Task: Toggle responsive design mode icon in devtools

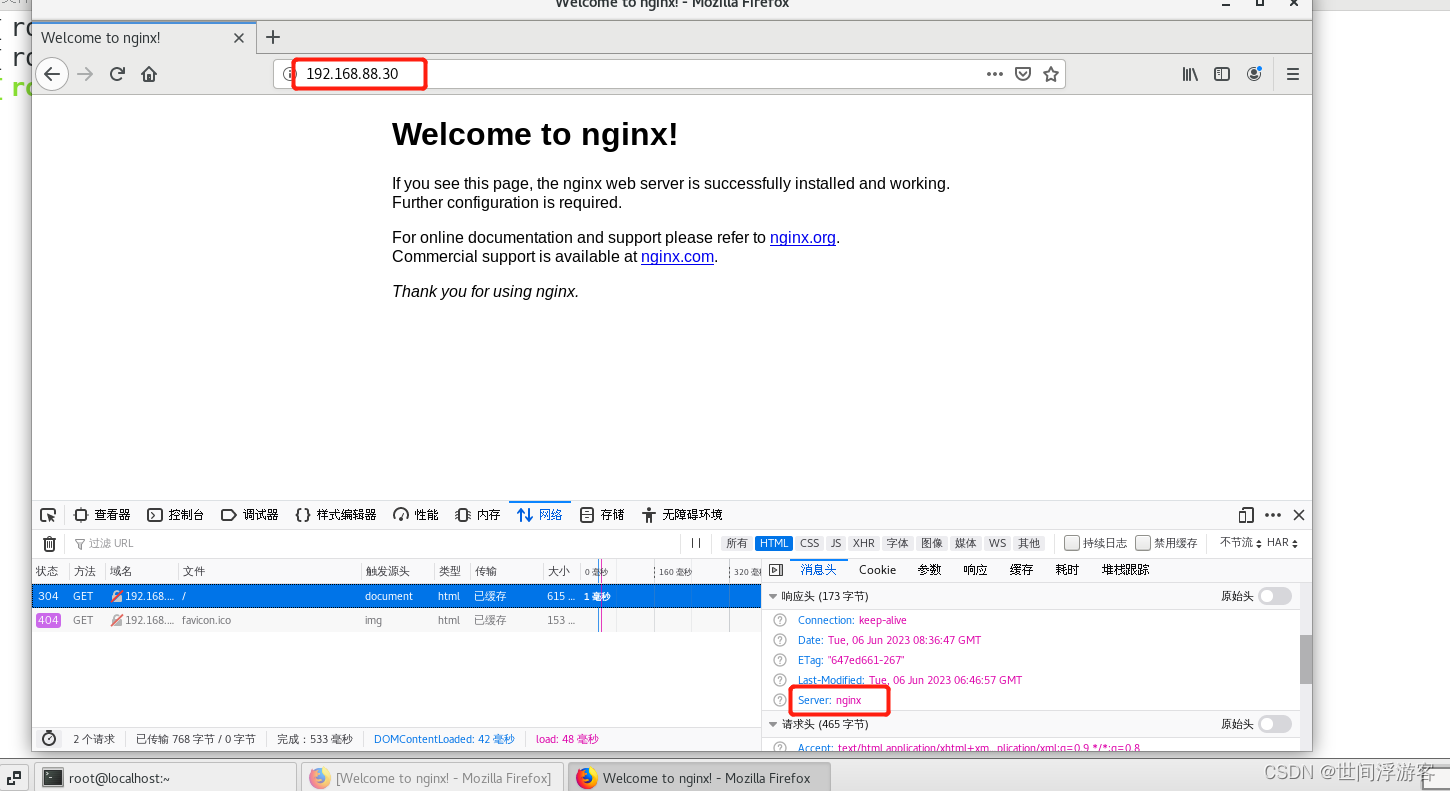Action: click(x=1246, y=515)
